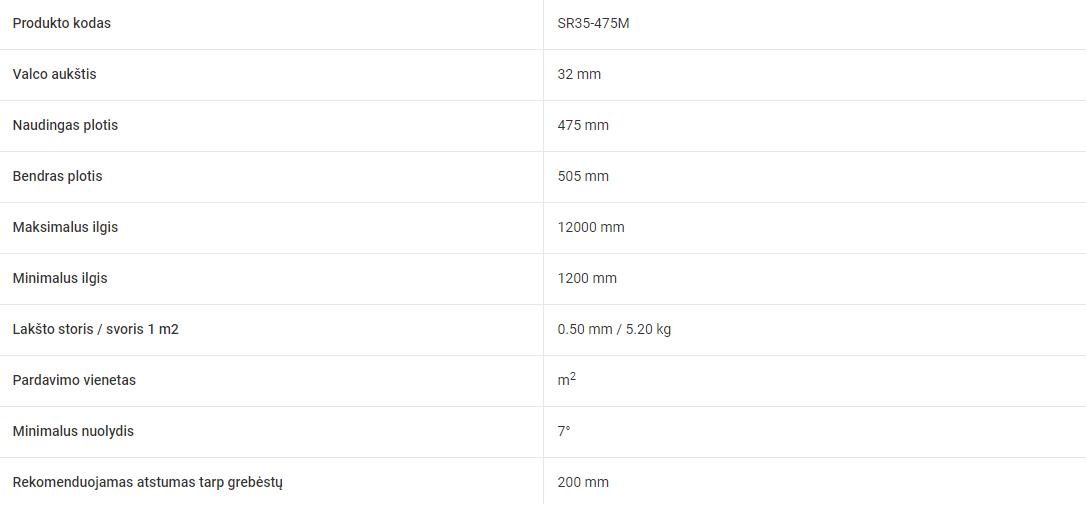Click the m² sales unit value
The height and width of the screenshot is (505, 1086).
(567, 379)
